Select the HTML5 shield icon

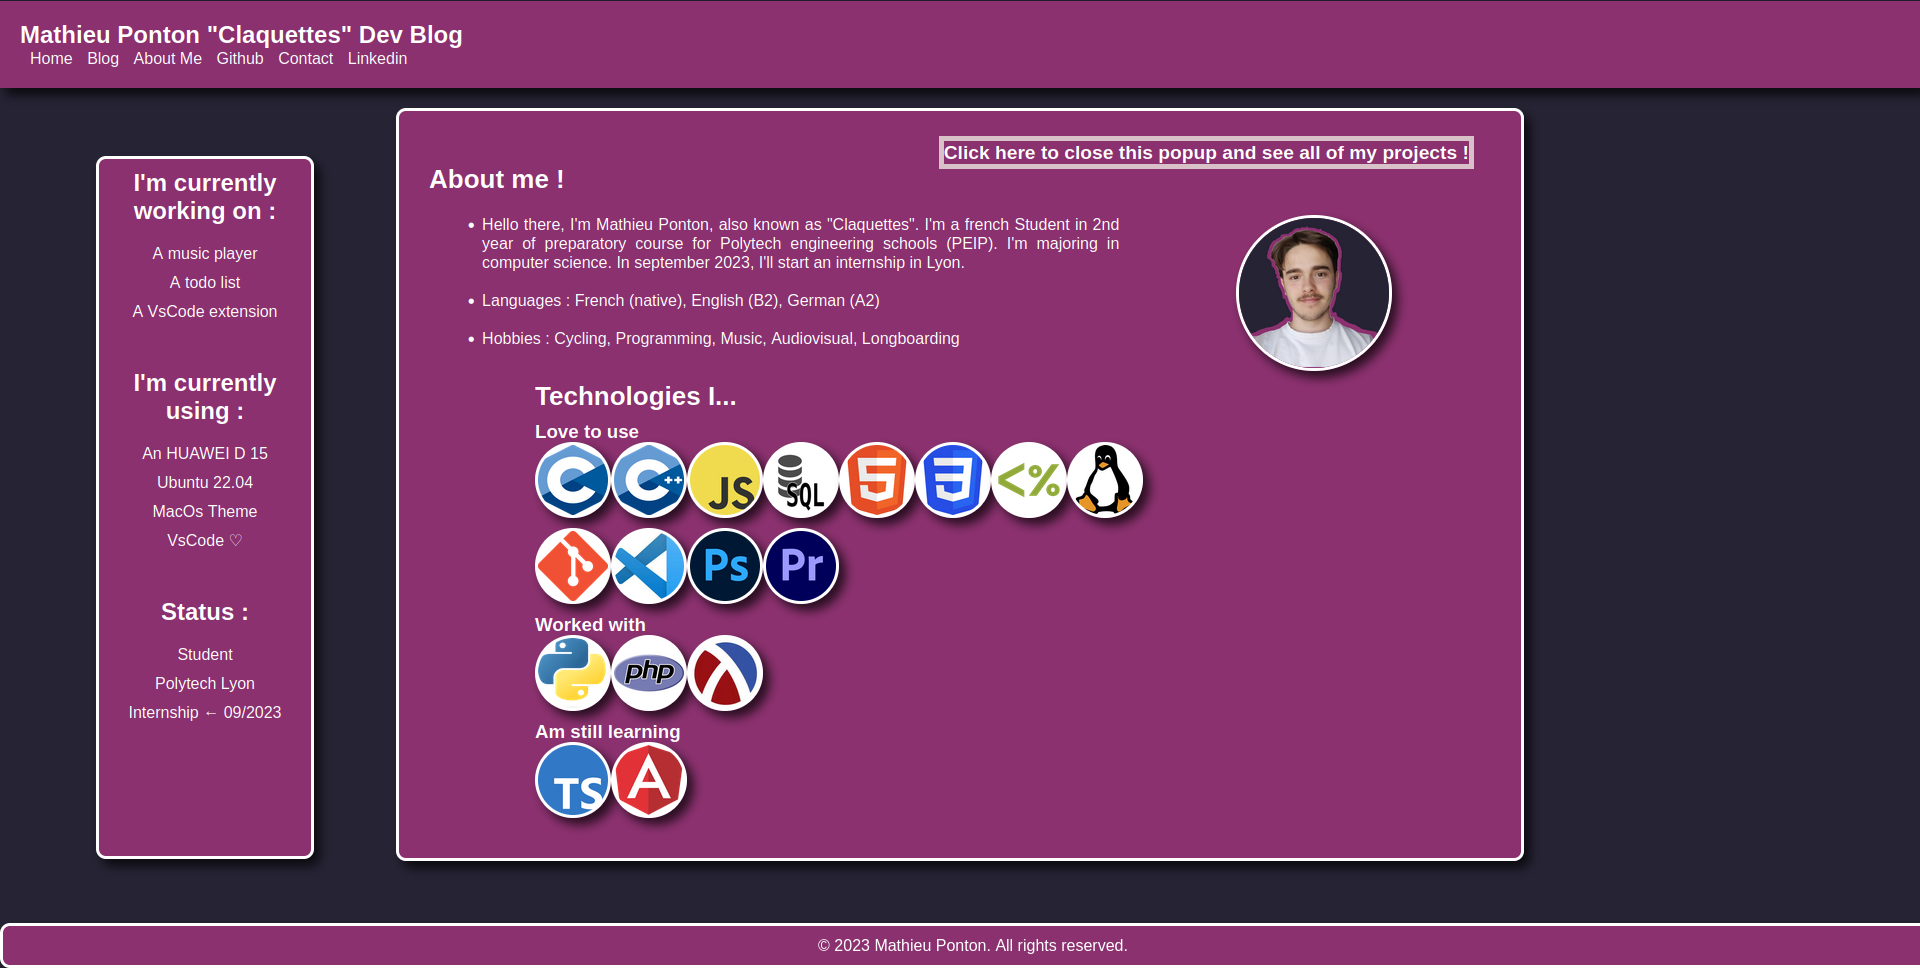pyautogui.click(x=877, y=480)
